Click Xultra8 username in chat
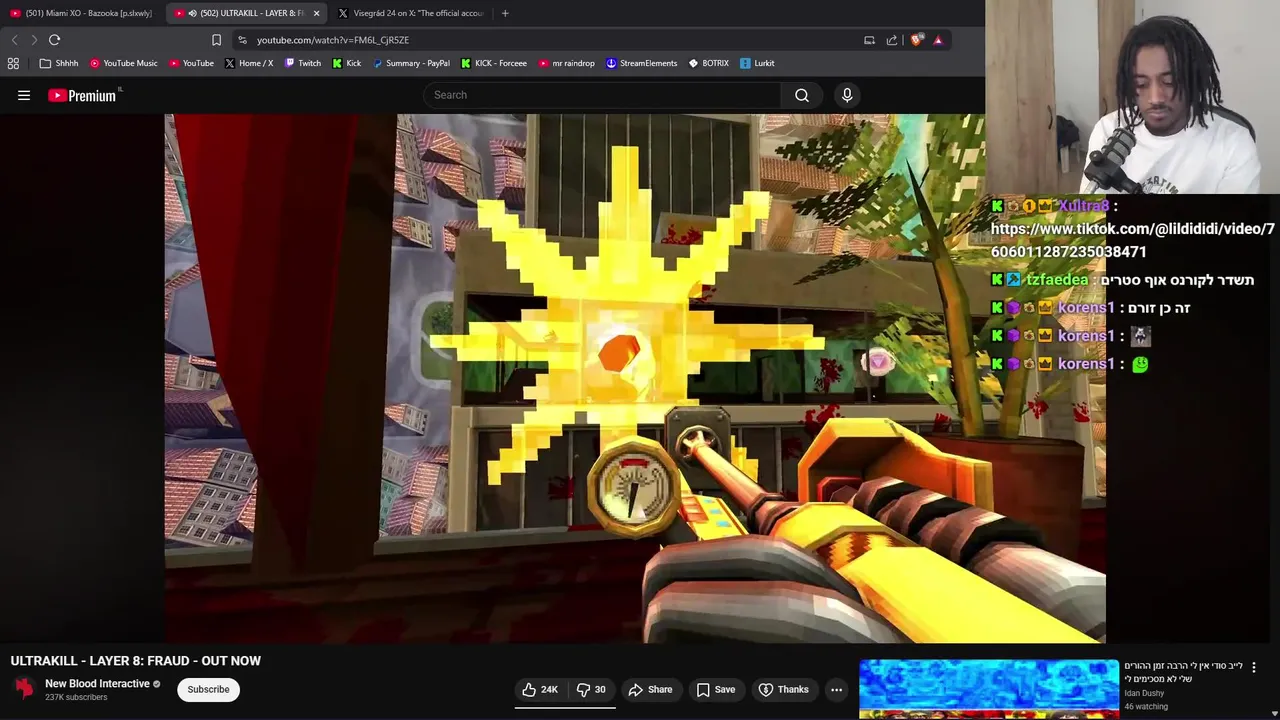The height and width of the screenshot is (720, 1280). click(x=1083, y=206)
